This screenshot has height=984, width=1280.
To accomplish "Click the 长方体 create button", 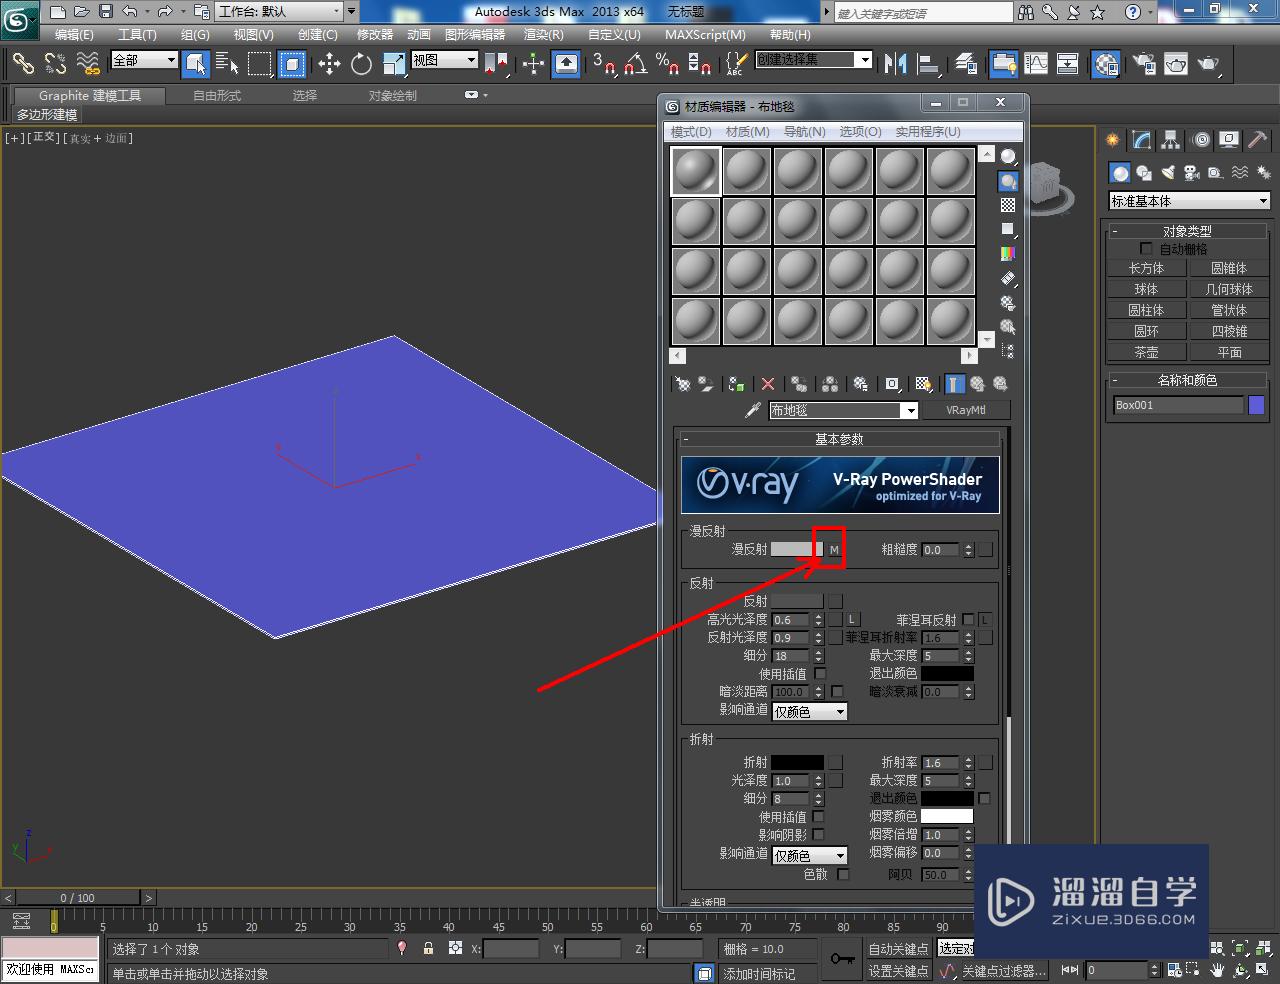I will tap(1146, 268).
